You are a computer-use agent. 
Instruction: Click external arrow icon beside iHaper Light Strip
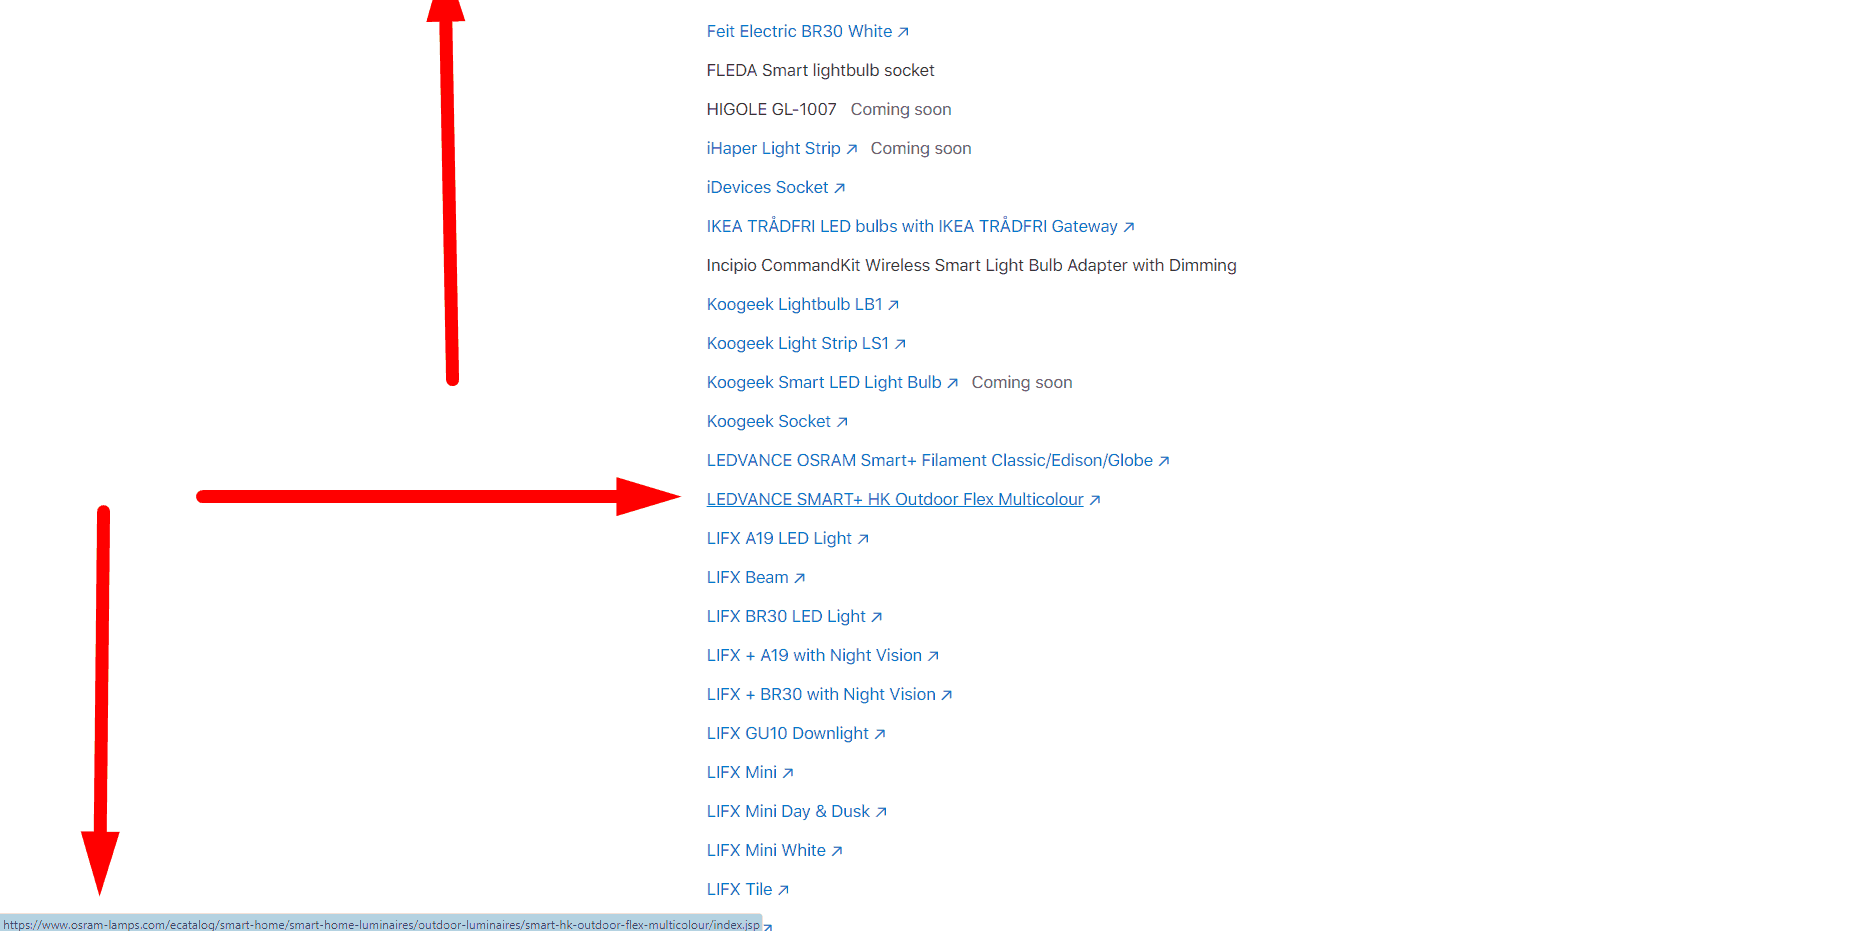tap(852, 149)
